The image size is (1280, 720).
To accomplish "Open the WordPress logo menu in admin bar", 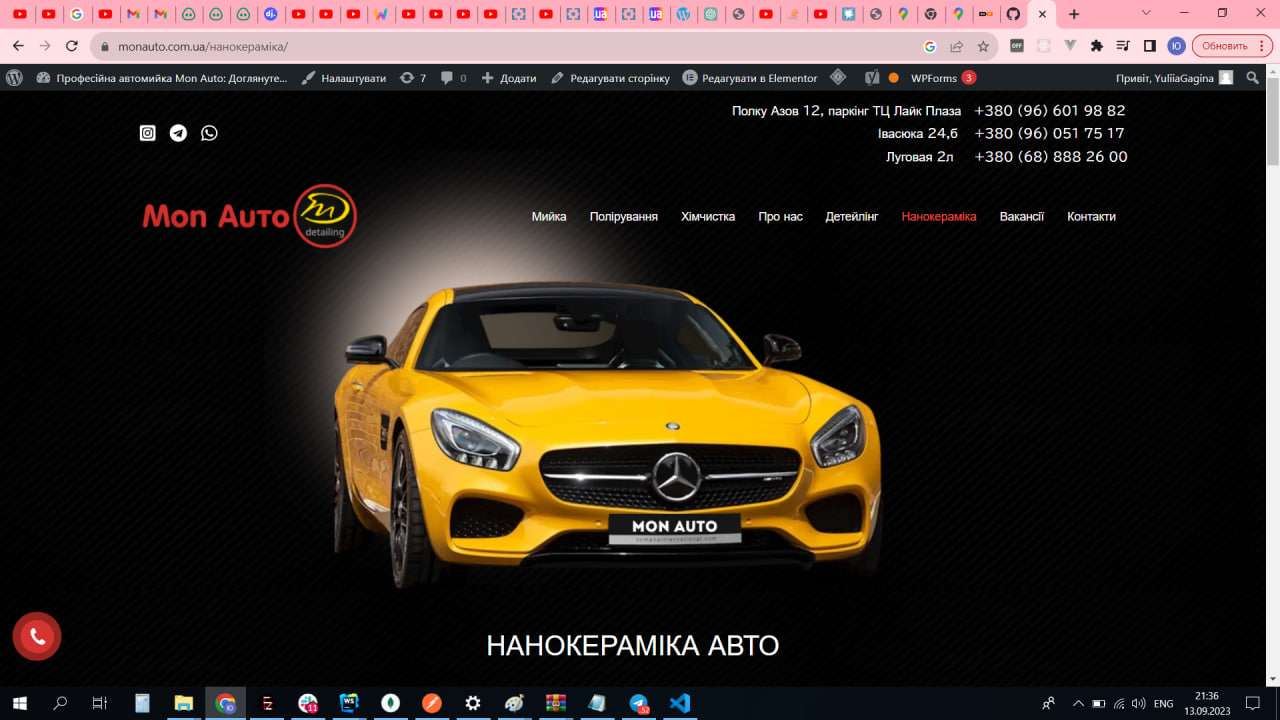I will (14, 78).
